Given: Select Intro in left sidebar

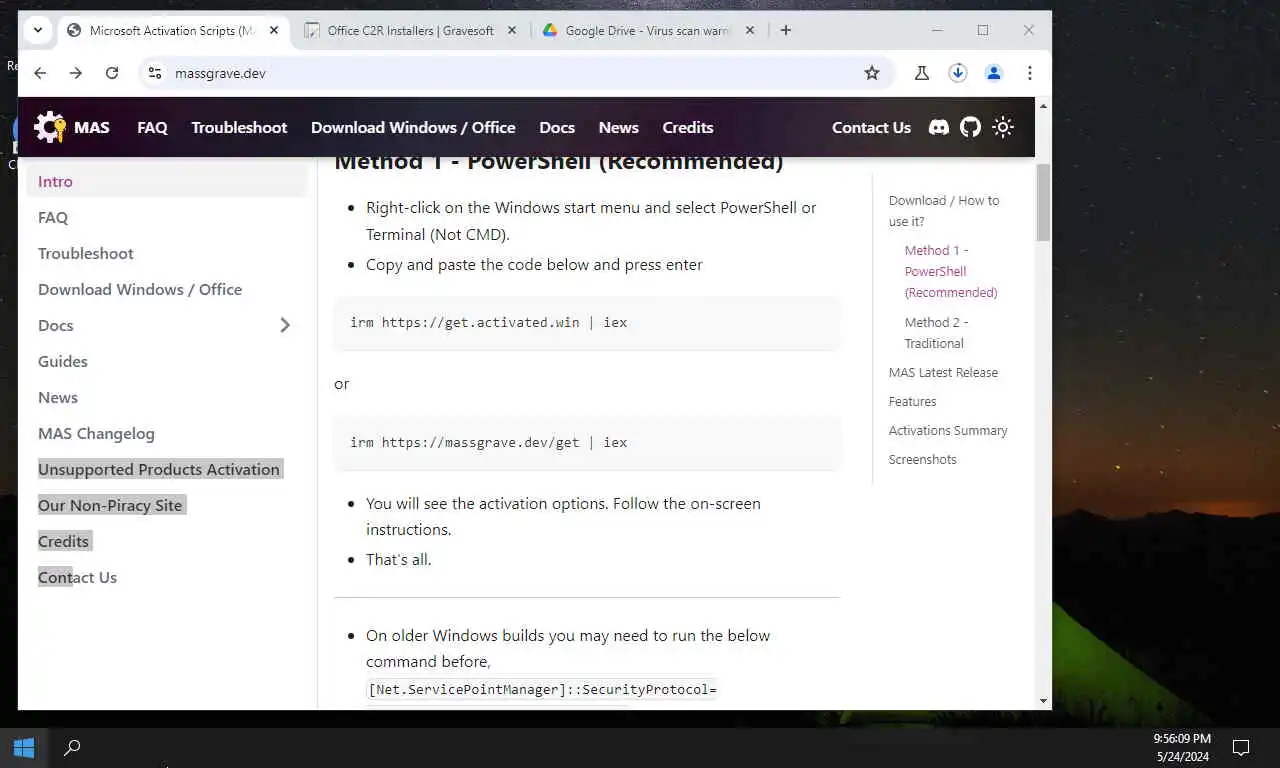Looking at the screenshot, I should pos(167,181).
